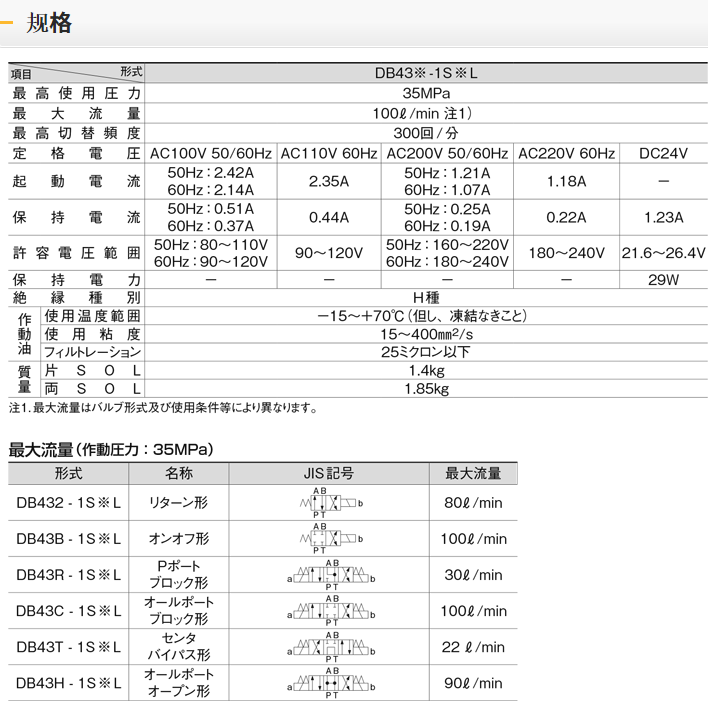Click the AC220V 60Hz column header

(566, 153)
